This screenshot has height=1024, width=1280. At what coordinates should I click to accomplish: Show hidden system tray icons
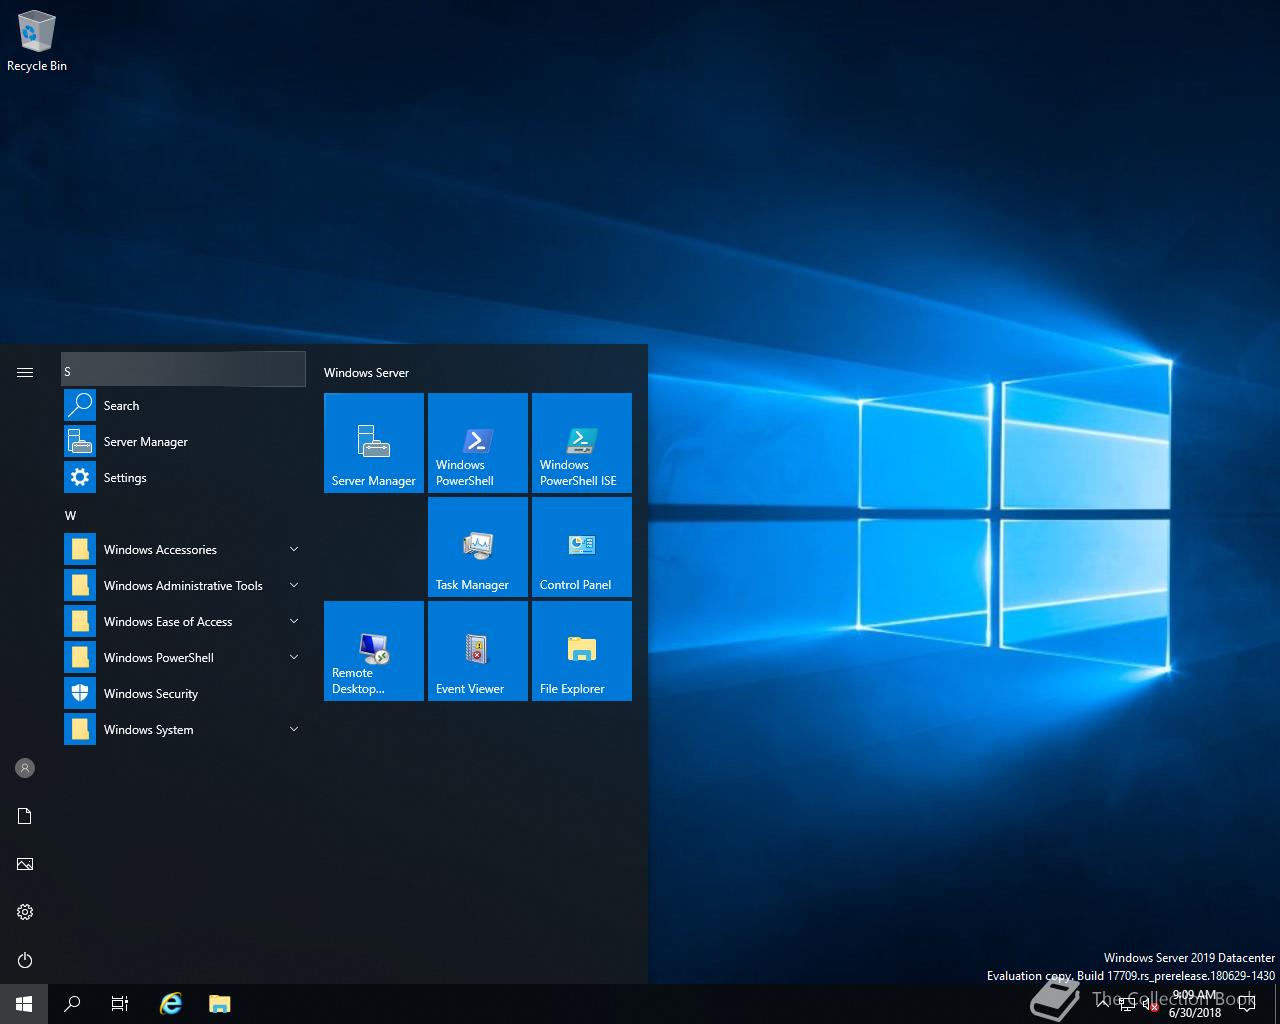(x=1103, y=1004)
